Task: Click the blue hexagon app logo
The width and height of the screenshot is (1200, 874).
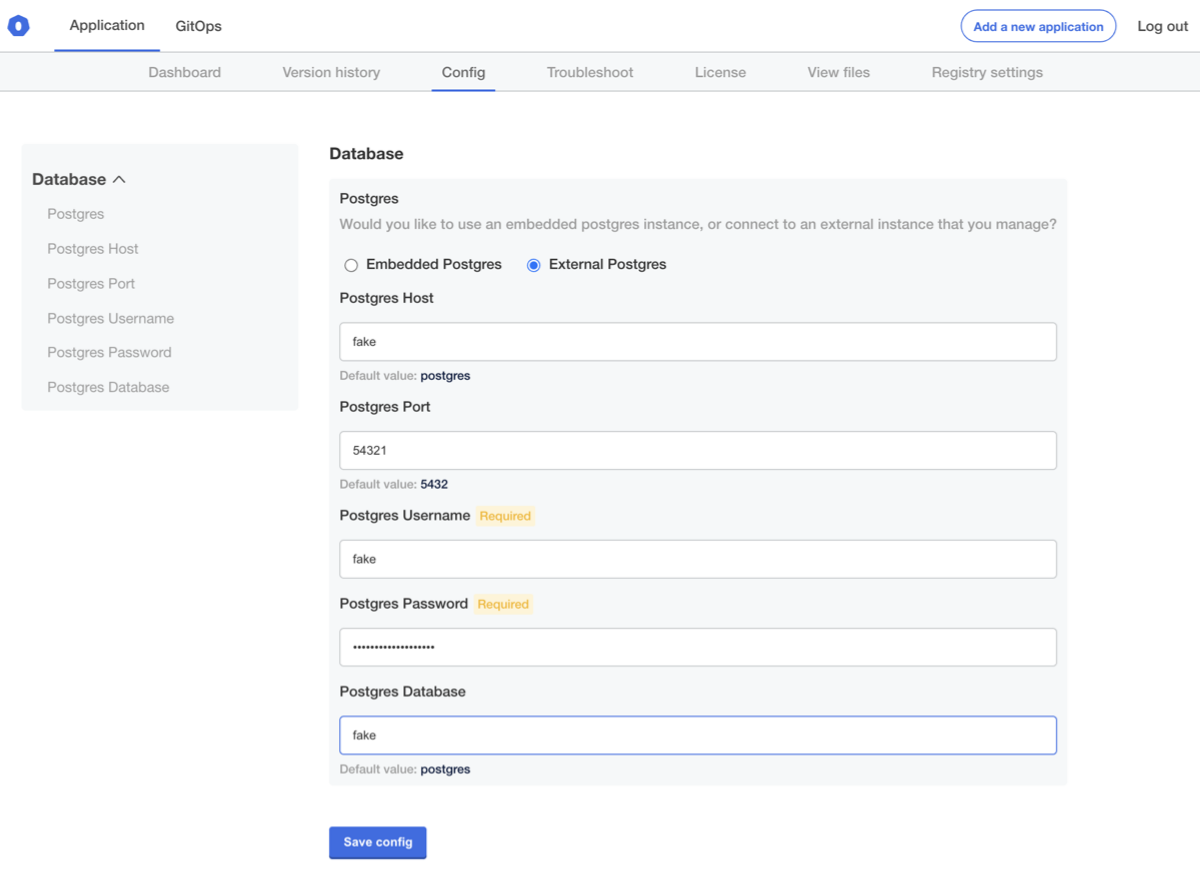Action: 19,26
